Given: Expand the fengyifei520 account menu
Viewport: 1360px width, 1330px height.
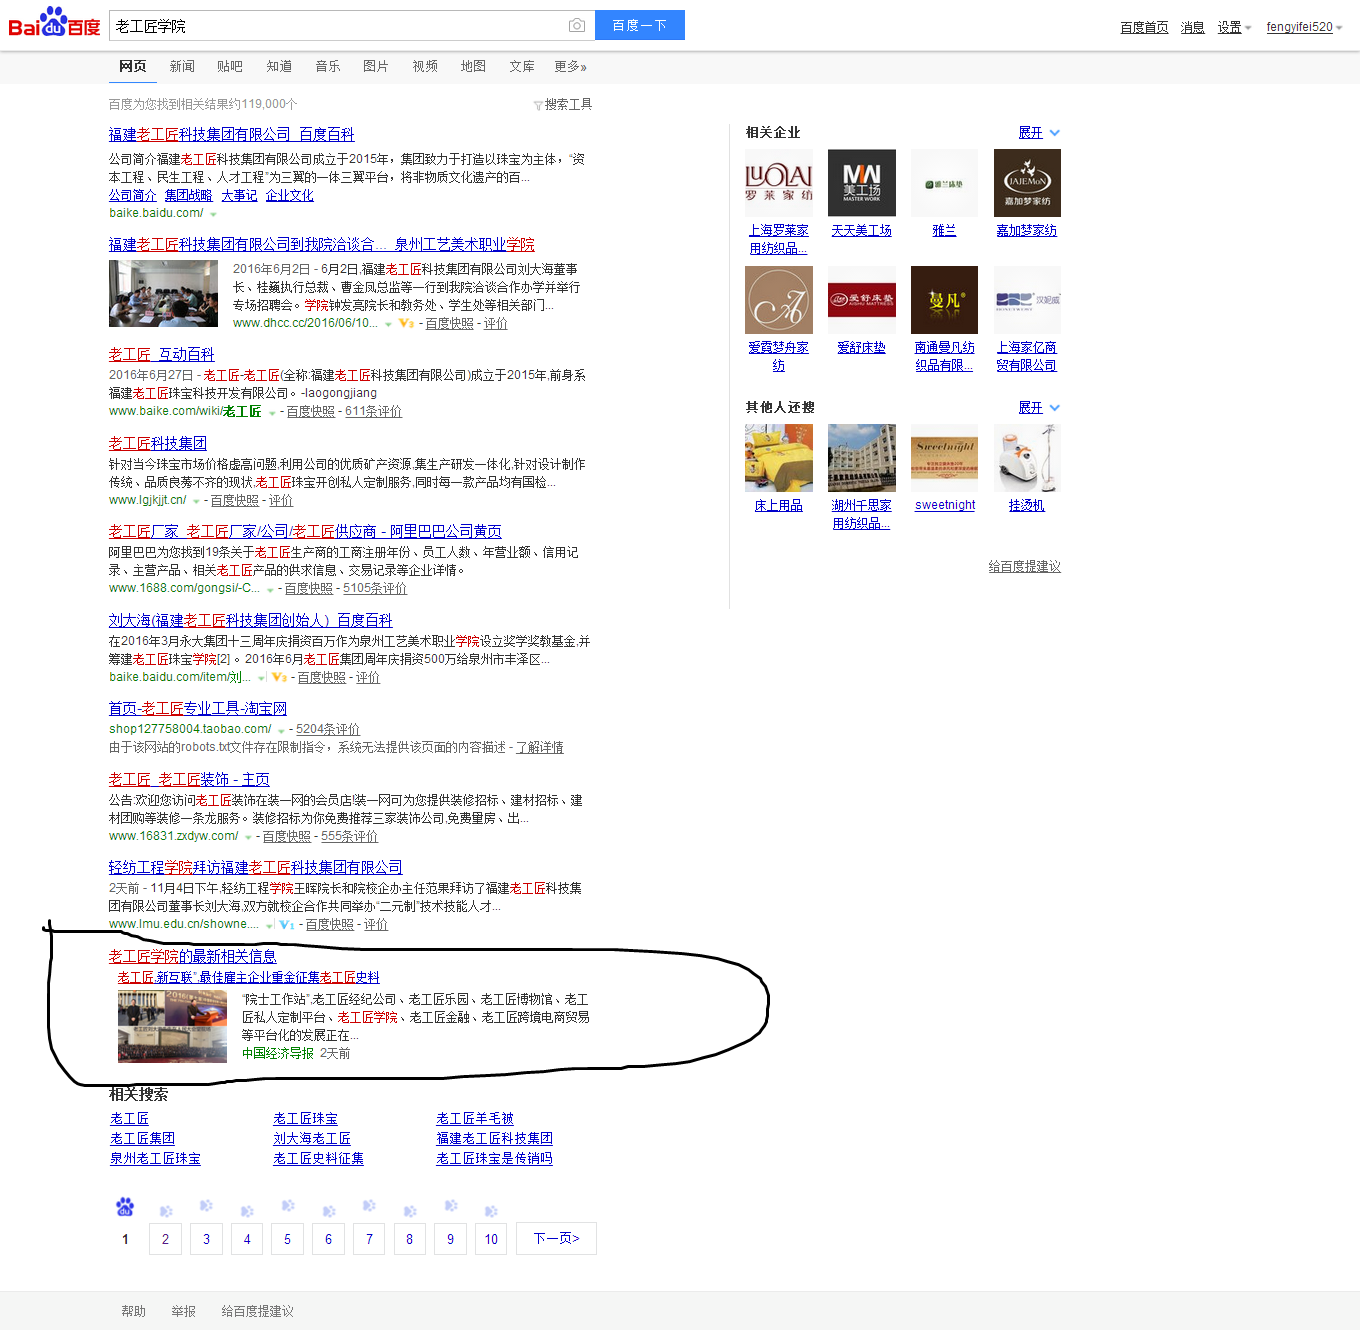Looking at the screenshot, I should pyautogui.click(x=1304, y=27).
